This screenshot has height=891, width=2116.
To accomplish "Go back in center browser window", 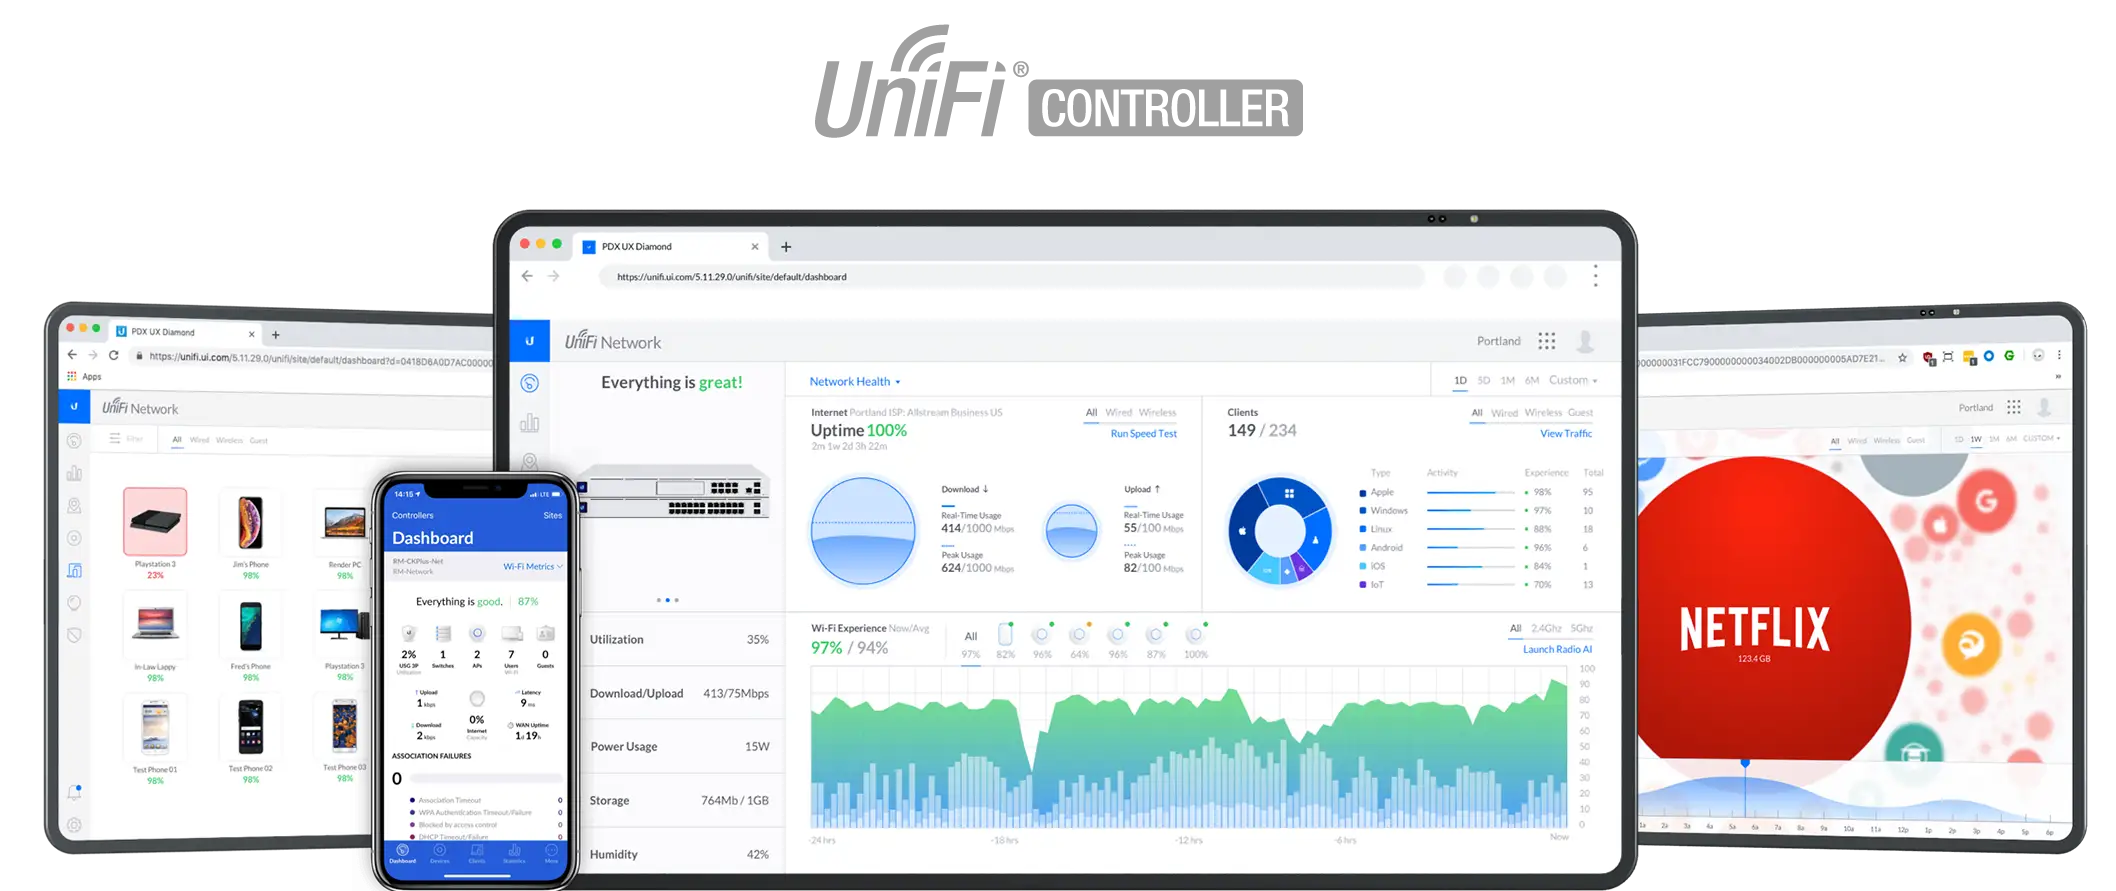I will click(527, 276).
